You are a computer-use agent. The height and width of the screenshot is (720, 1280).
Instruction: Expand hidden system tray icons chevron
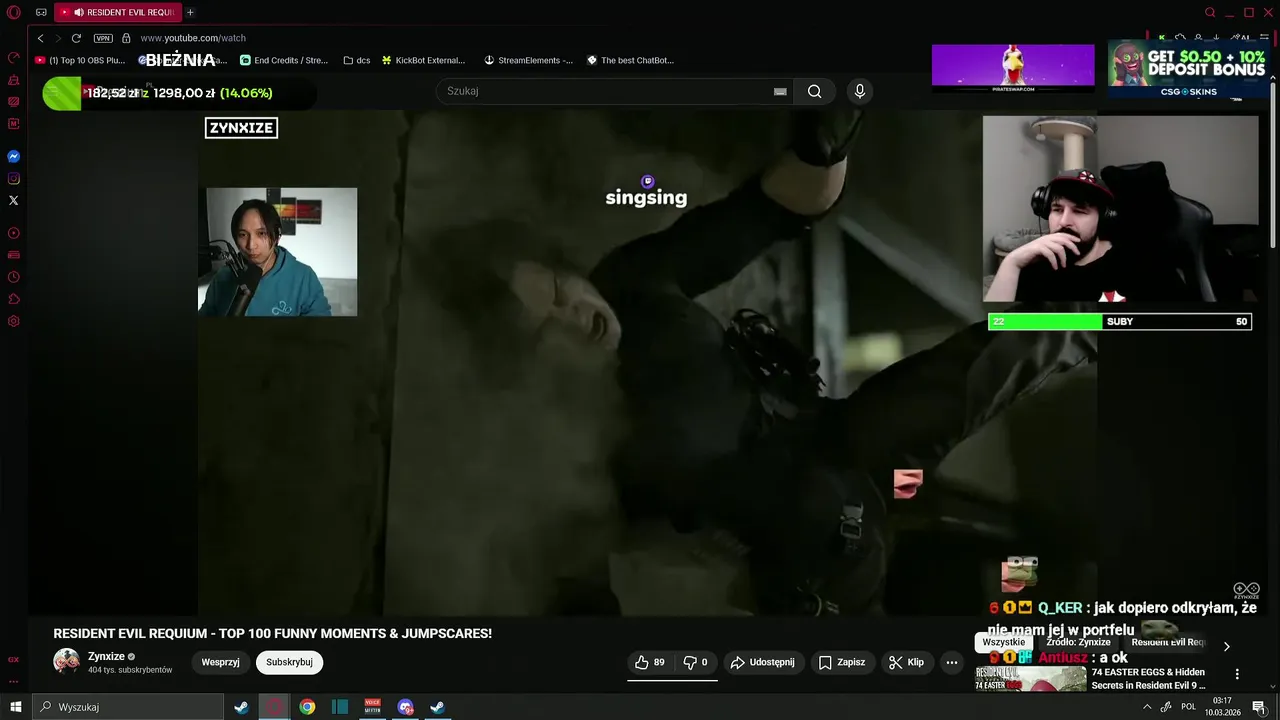point(1146,707)
